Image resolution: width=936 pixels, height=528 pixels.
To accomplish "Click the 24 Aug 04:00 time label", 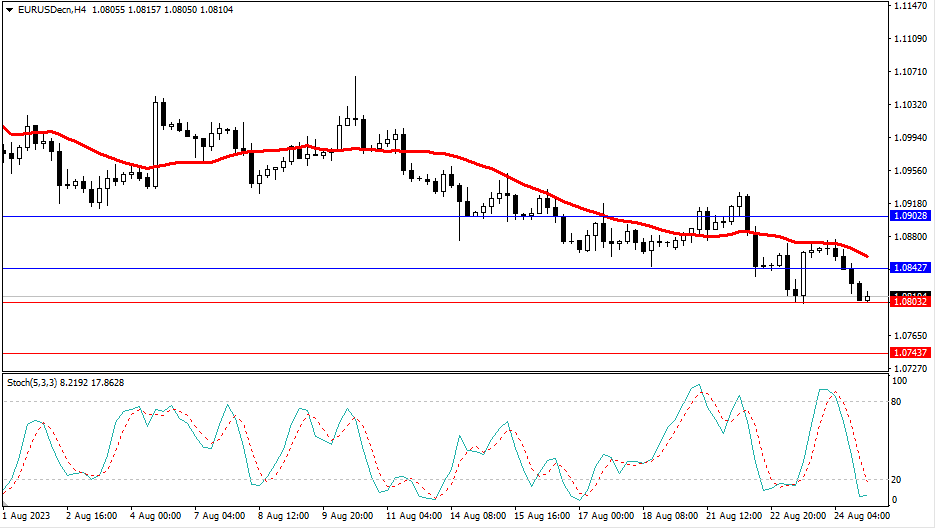I will [857, 517].
